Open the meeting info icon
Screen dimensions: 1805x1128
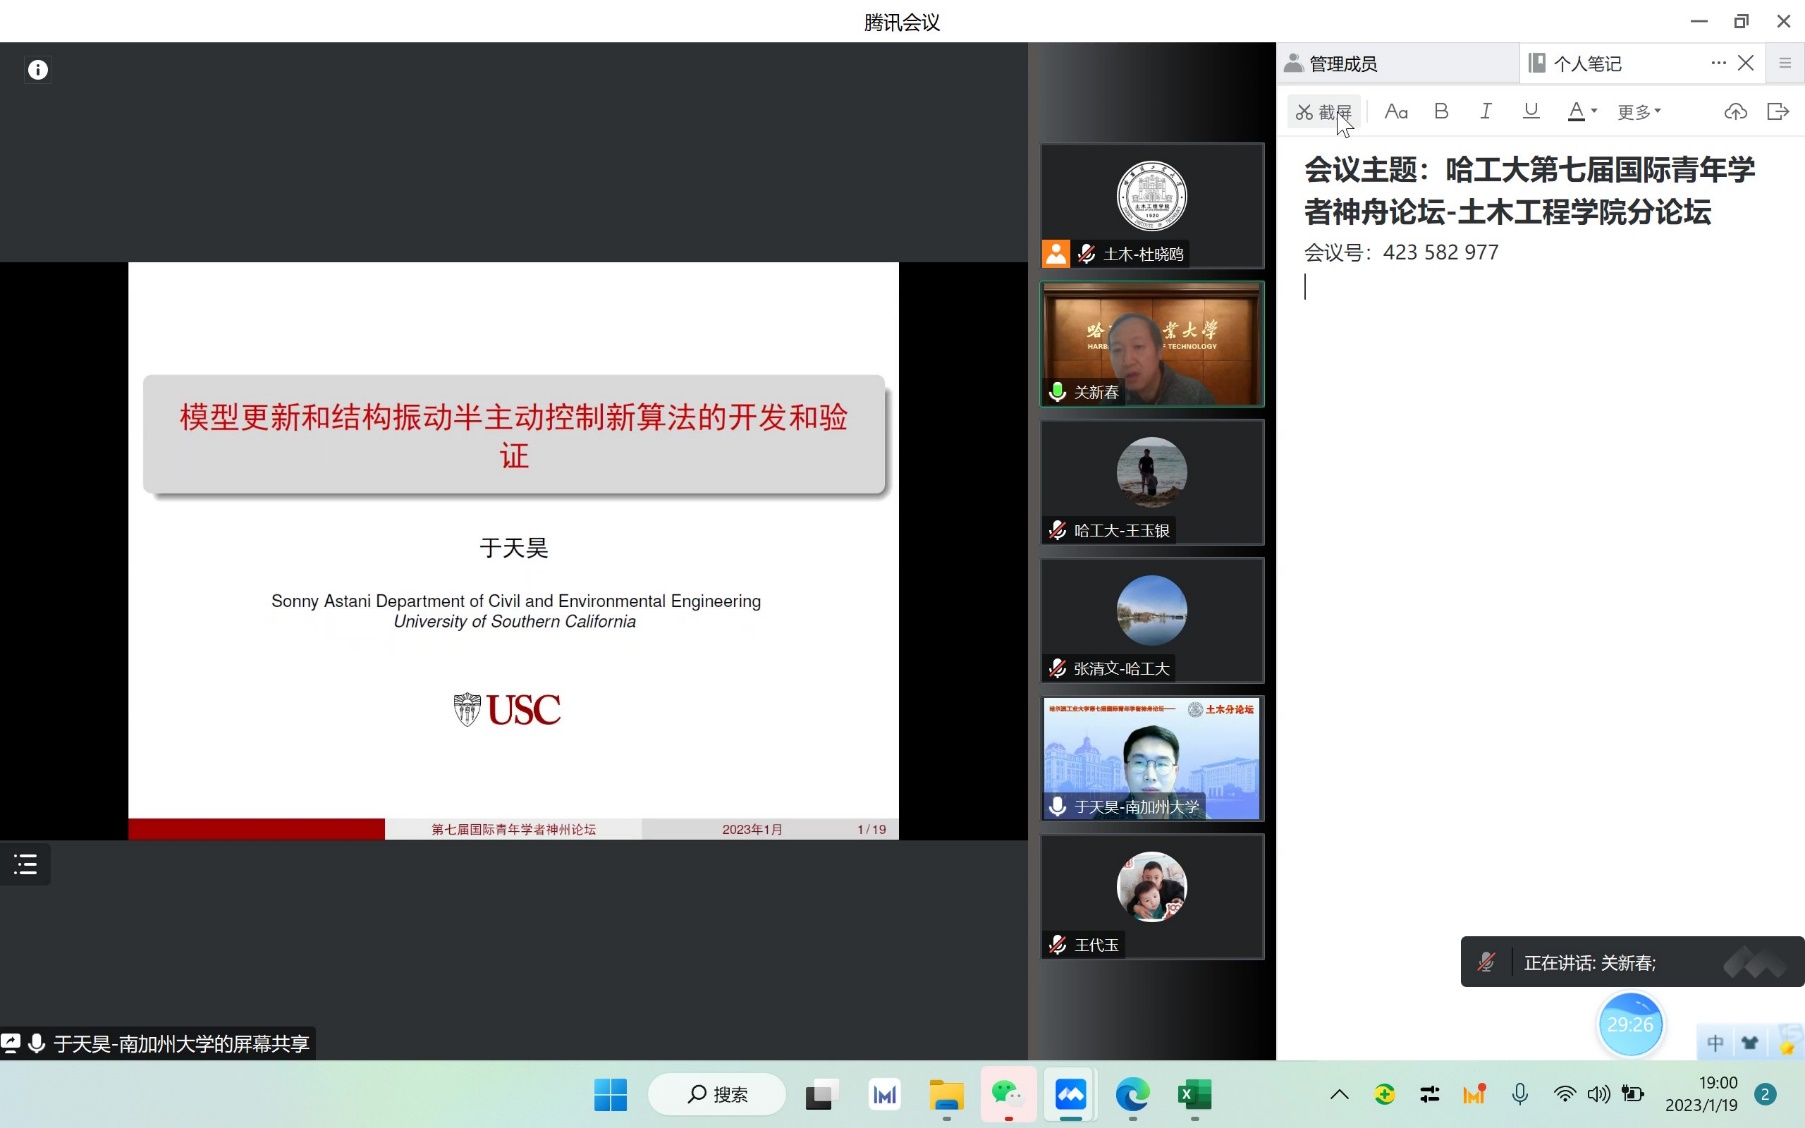38,70
